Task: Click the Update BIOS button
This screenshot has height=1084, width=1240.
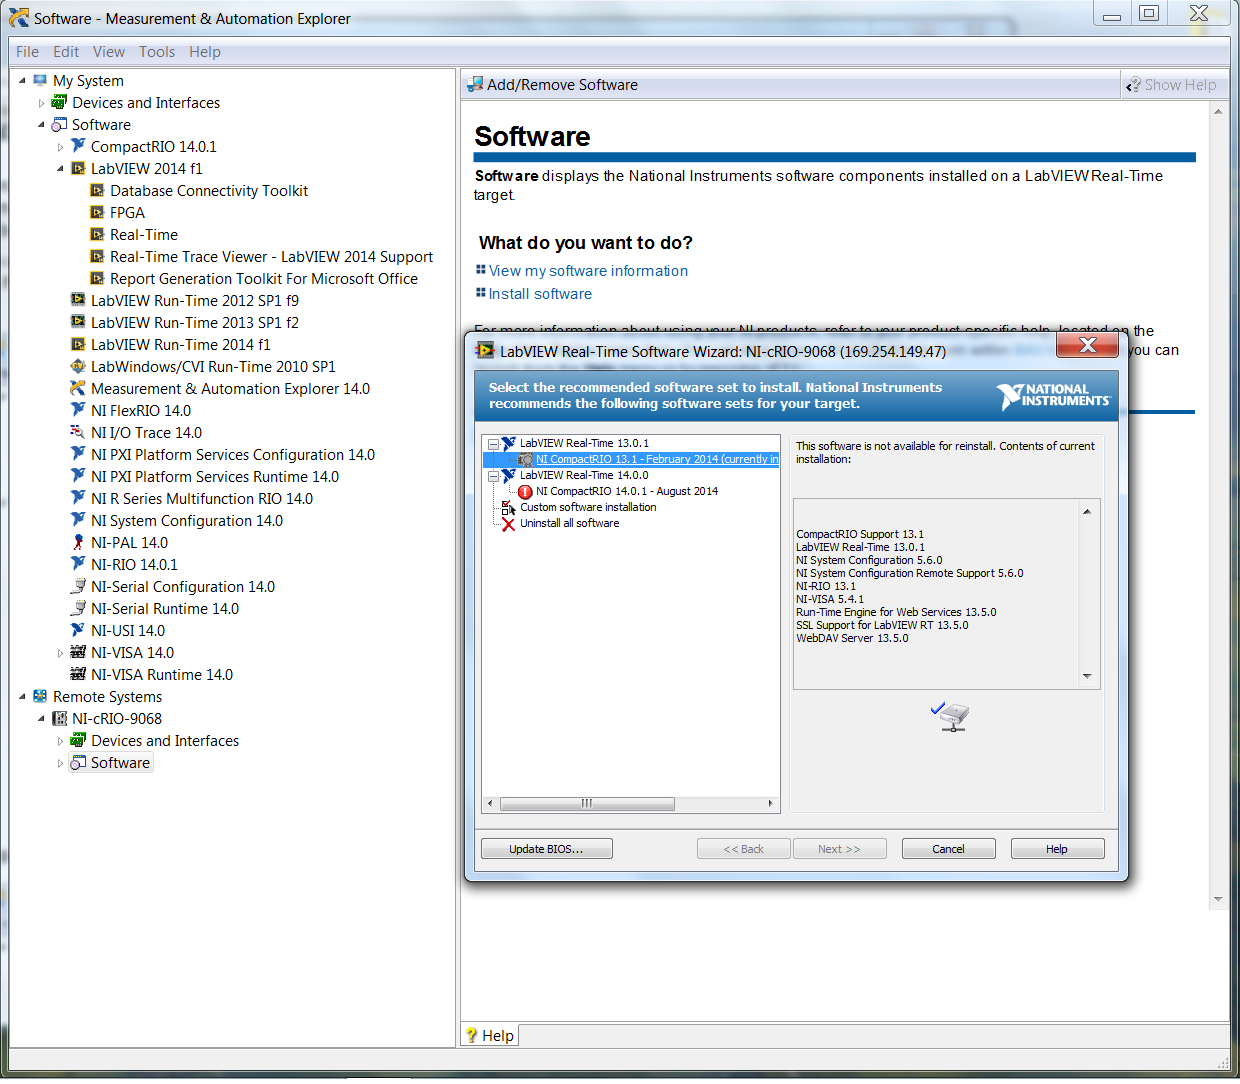Action: click(x=546, y=848)
